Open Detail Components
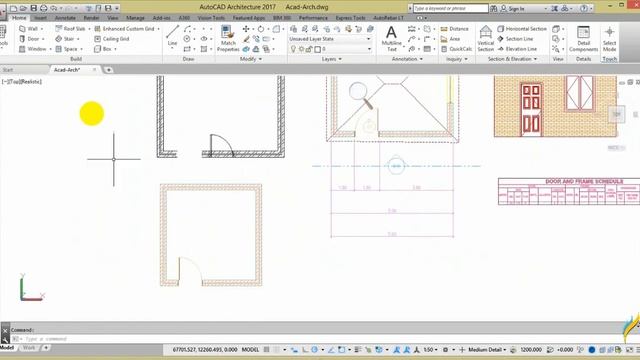This screenshot has height=360, width=640. 583,38
